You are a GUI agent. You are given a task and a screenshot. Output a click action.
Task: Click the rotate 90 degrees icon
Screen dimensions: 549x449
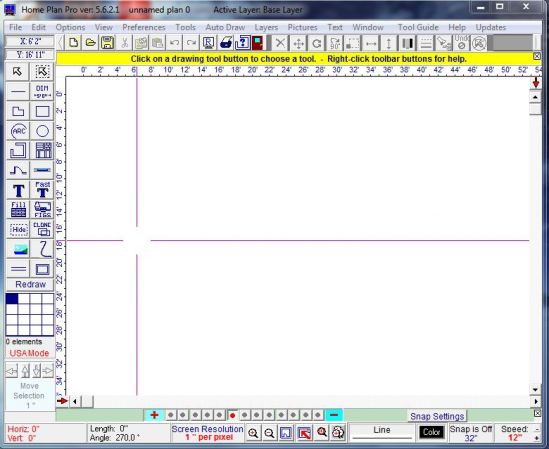coord(335,43)
